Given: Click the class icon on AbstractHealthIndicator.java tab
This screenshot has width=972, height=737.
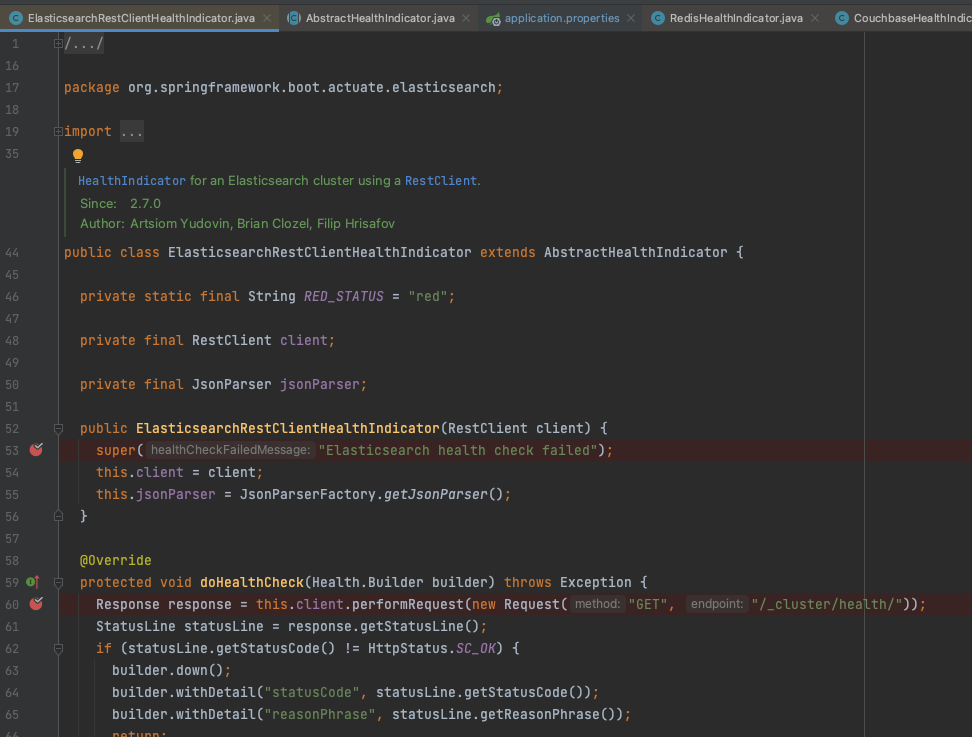Looking at the screenshot, I should tap(293, 18).
